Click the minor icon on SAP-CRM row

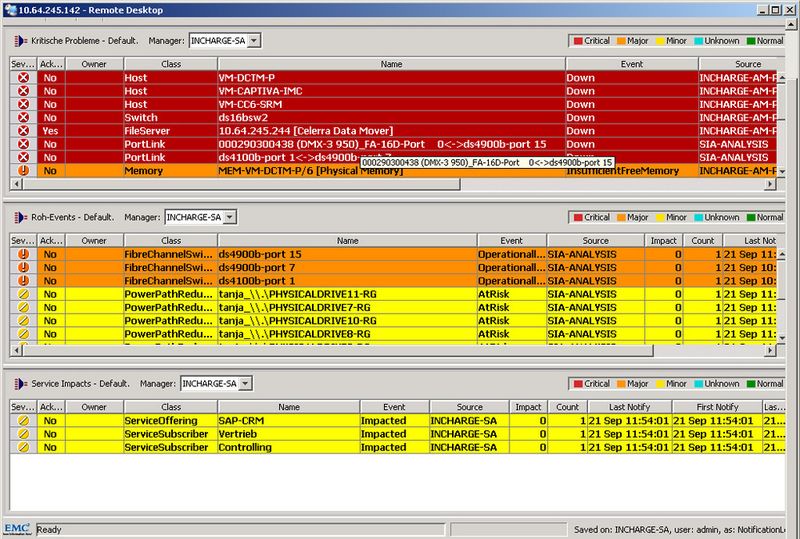coord(23,421)
